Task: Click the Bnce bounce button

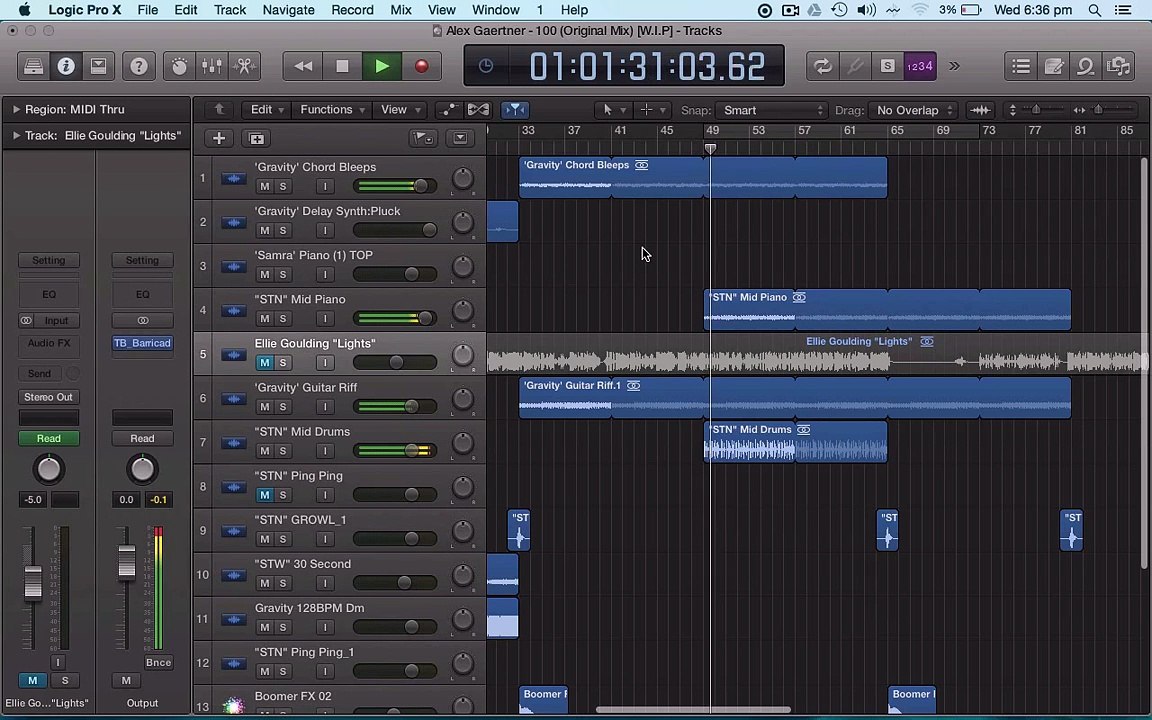Action: tap(159, 662)
